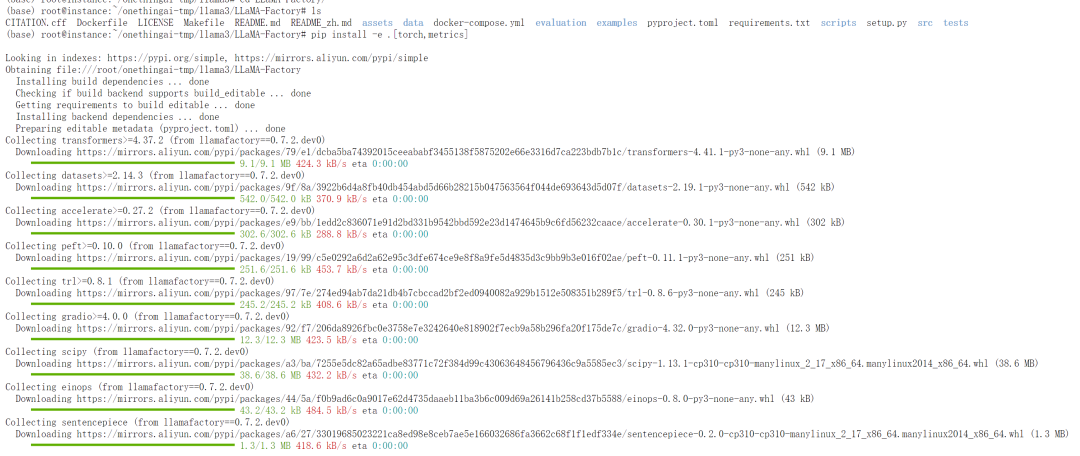The image size is (1080, 456).
Task: Click the evaluation directory name
Action: click(561, 23)
